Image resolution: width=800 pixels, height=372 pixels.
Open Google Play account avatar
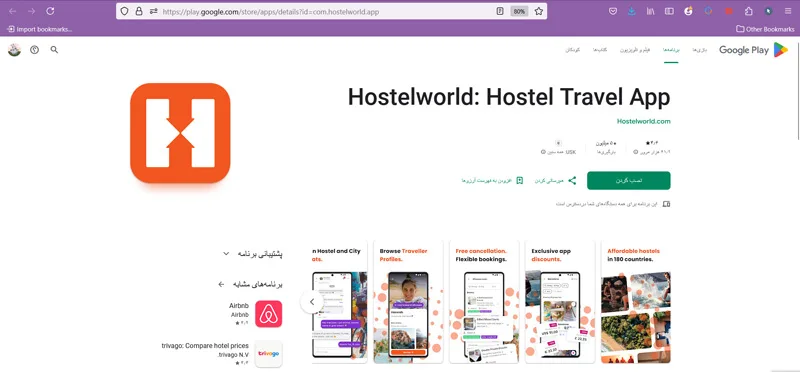(14, 50)
